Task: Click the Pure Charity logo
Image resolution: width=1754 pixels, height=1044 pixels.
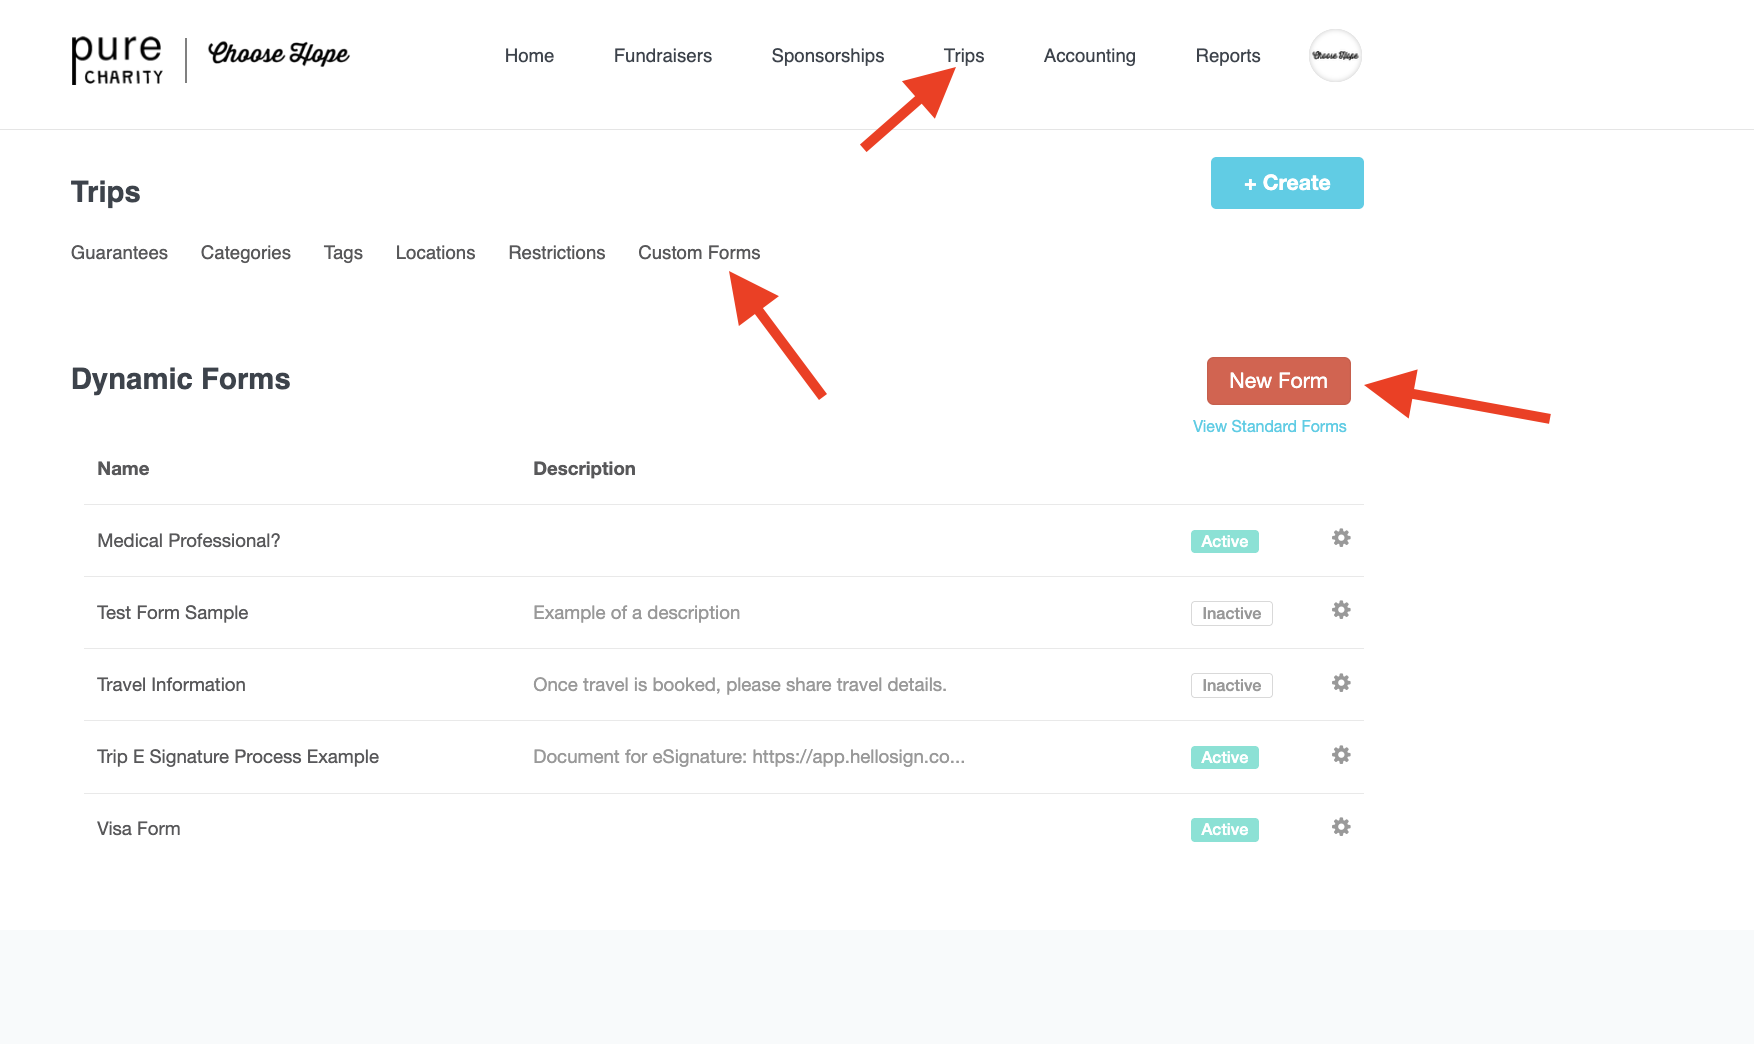Action: 117,60
